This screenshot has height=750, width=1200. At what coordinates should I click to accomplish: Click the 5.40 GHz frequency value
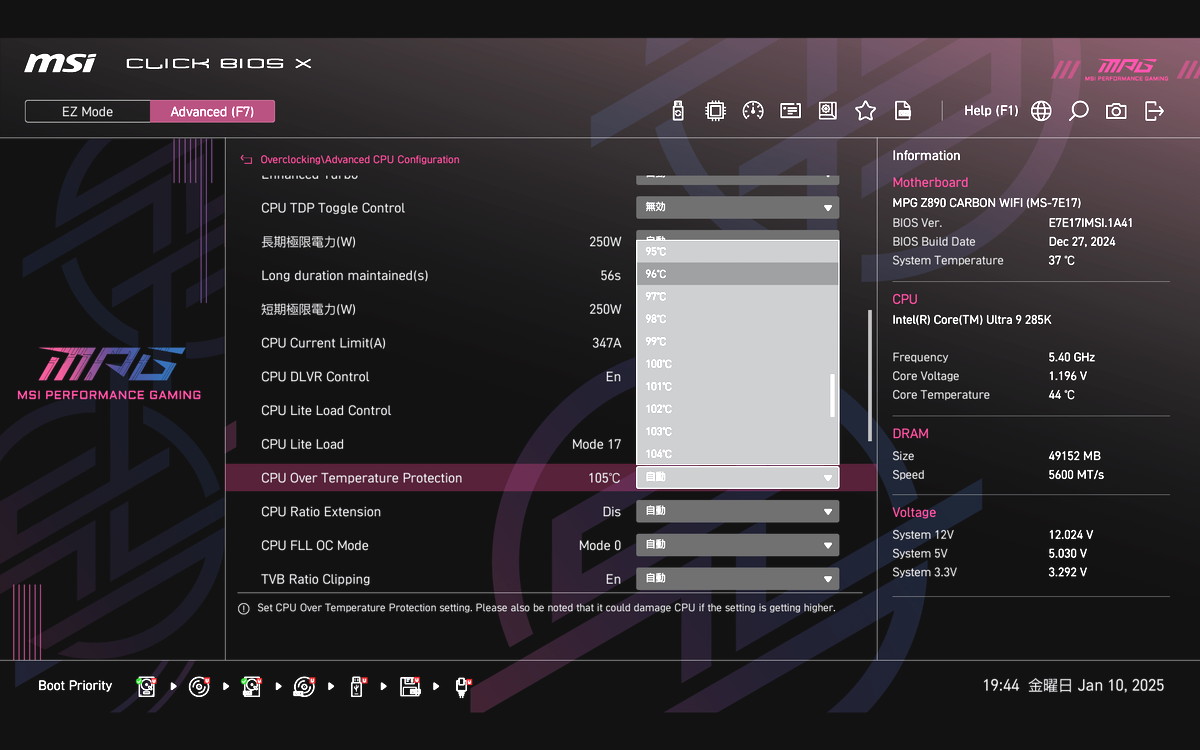(x=1072, y=357)
